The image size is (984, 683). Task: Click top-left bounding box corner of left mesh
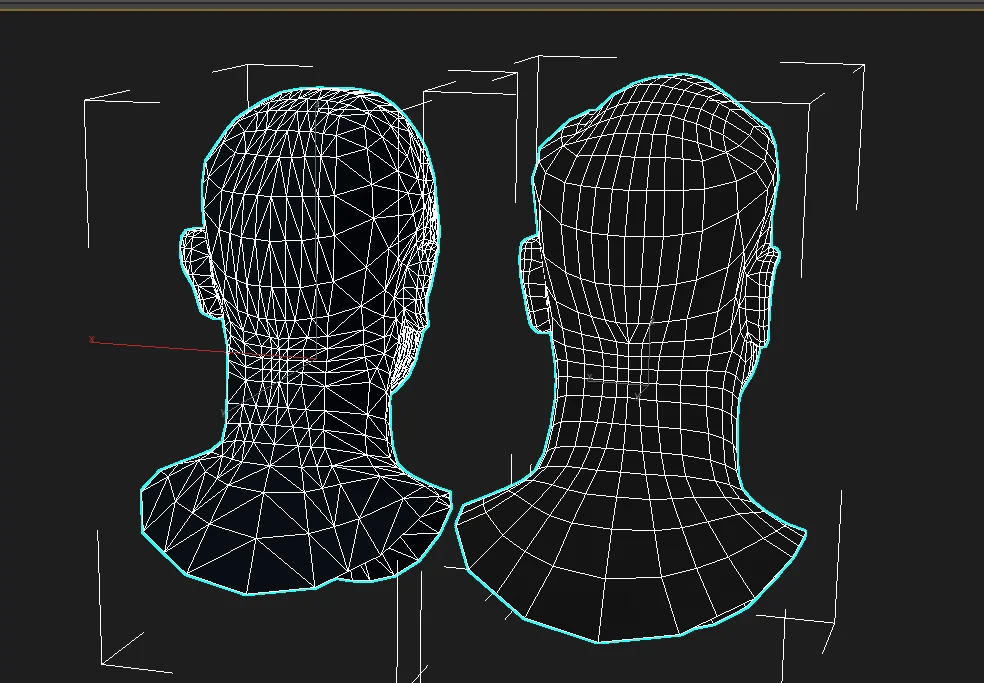tap(86, 101)
